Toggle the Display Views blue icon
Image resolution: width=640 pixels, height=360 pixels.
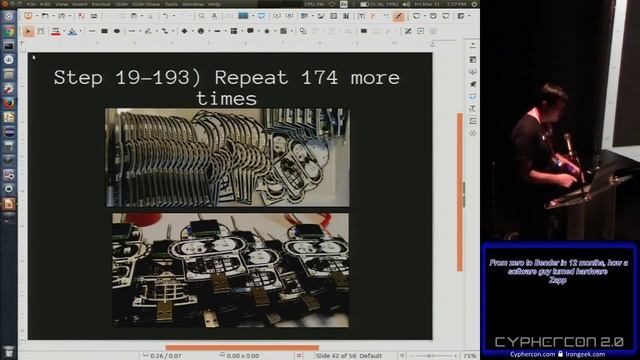[243, 16]
